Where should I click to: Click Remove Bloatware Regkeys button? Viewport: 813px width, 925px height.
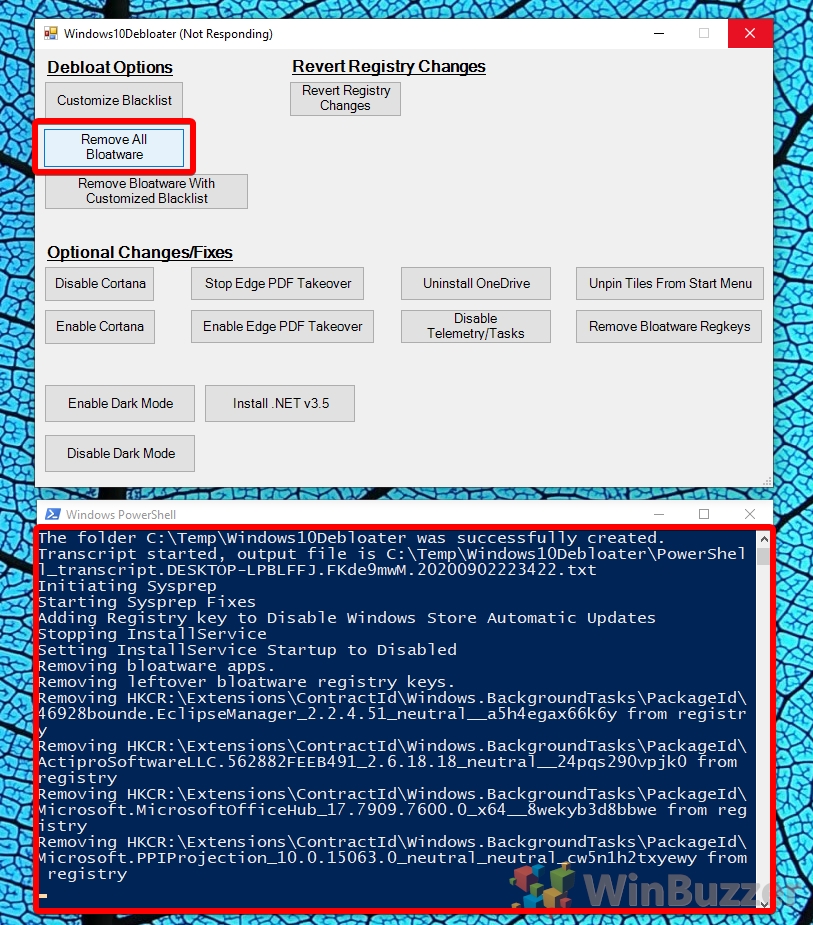tap(669, 327)
